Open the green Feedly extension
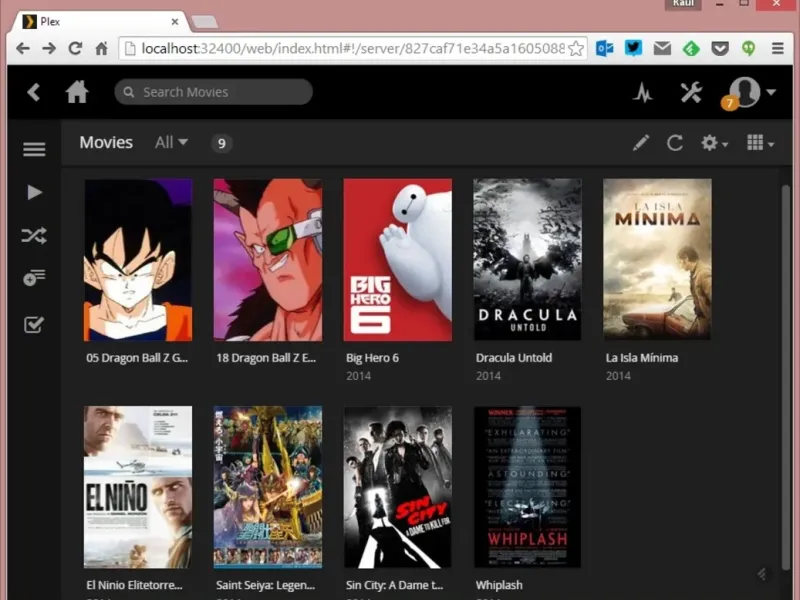This screenshot has height=600, width=800. point(691,48)
